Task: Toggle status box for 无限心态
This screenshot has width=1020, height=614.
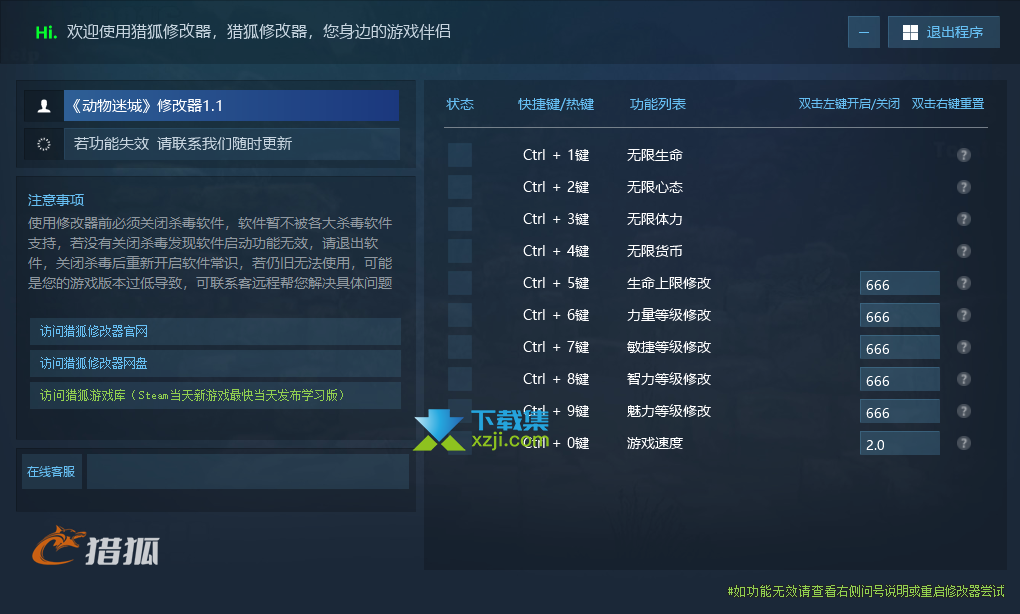Action: coord(460,187)
